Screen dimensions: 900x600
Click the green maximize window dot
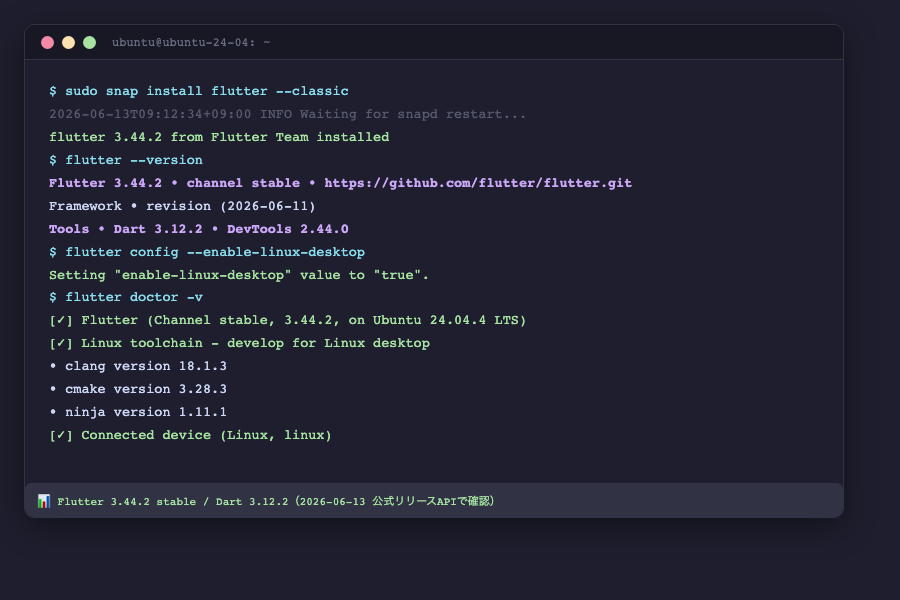tap(90, 42)
